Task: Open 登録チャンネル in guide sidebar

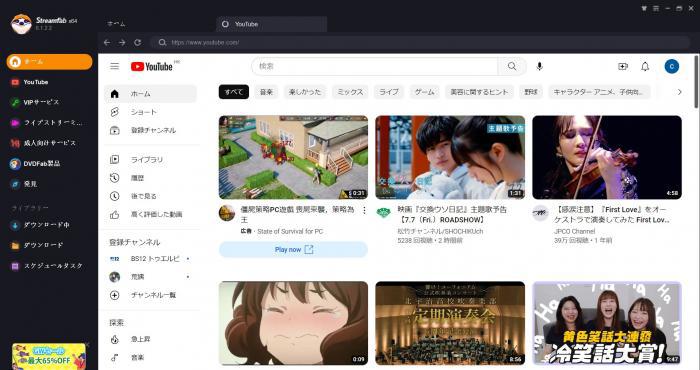Action: 150,130
